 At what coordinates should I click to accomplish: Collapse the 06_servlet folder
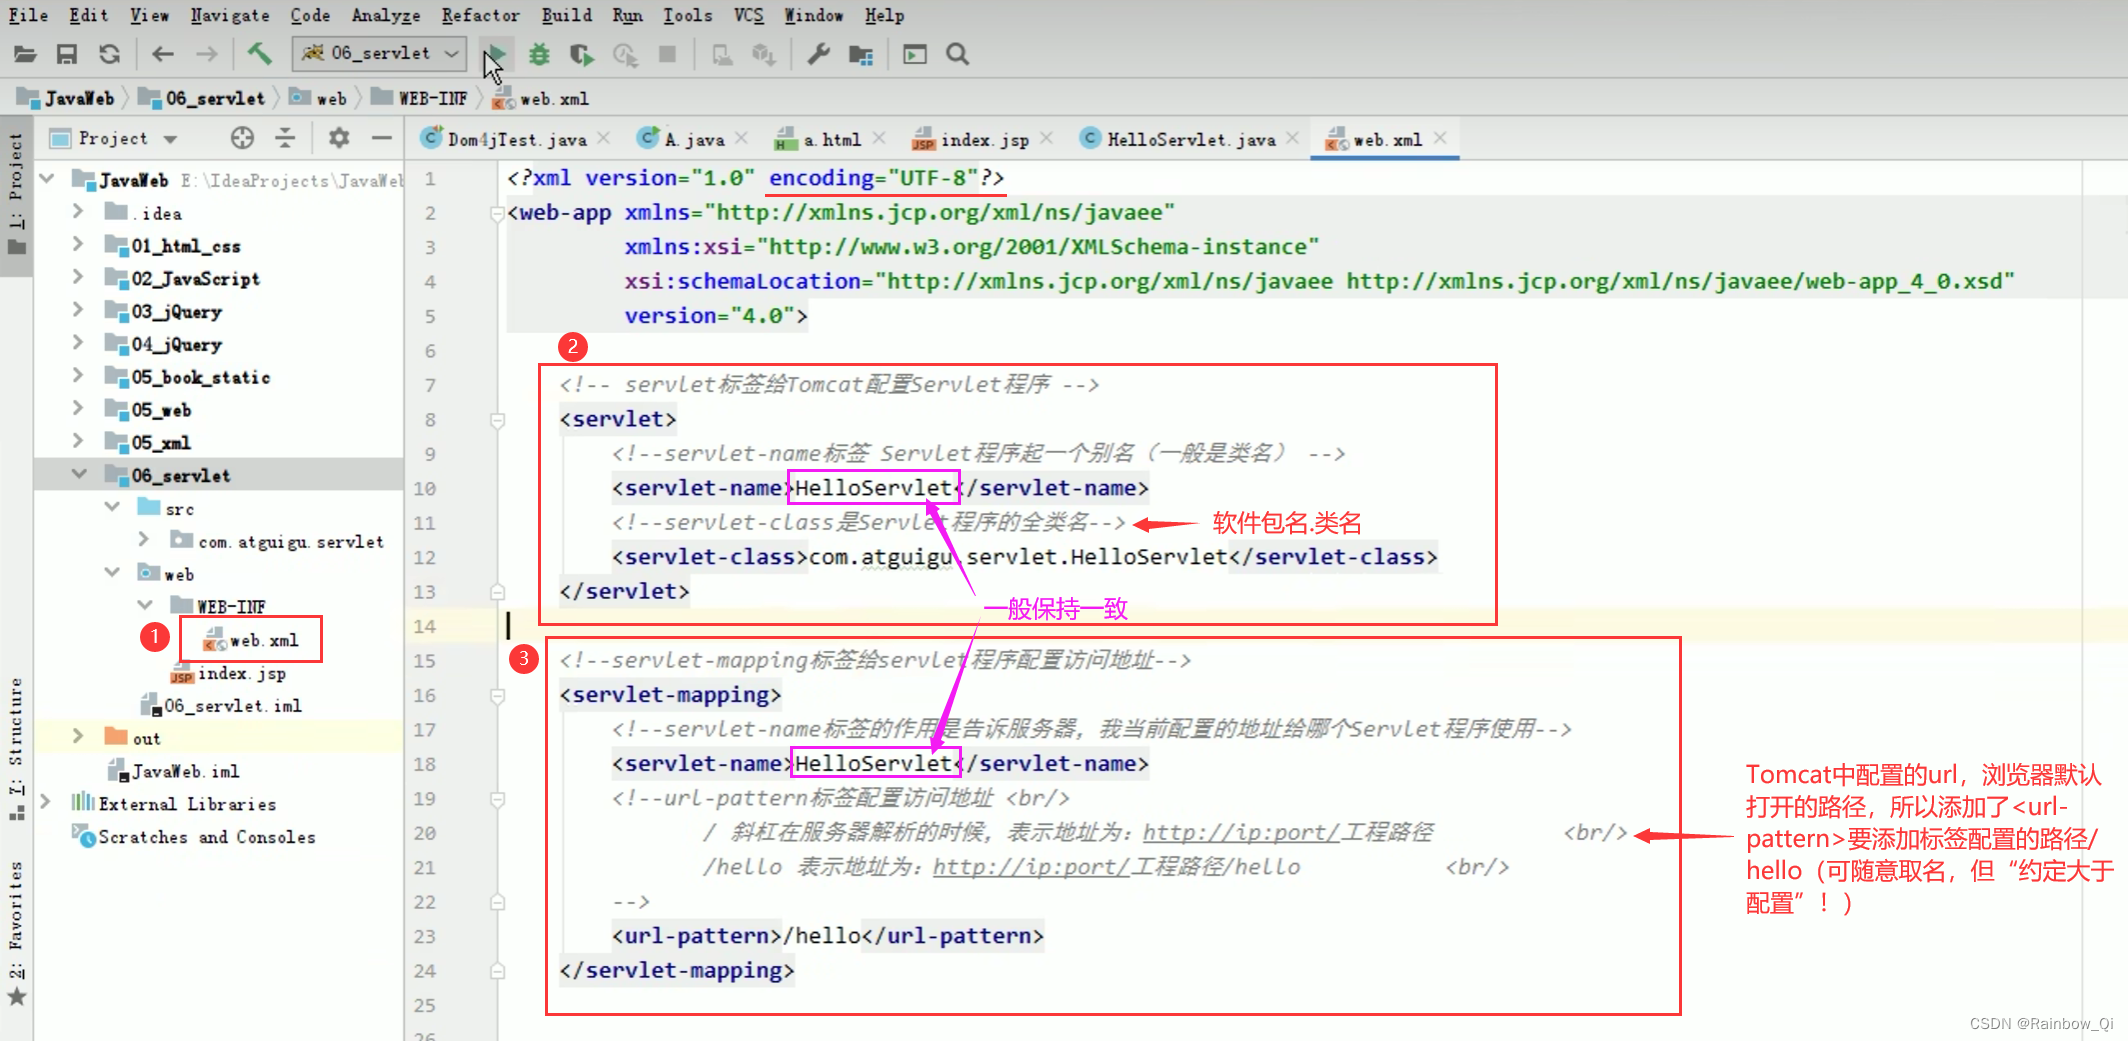coord(79,475)
